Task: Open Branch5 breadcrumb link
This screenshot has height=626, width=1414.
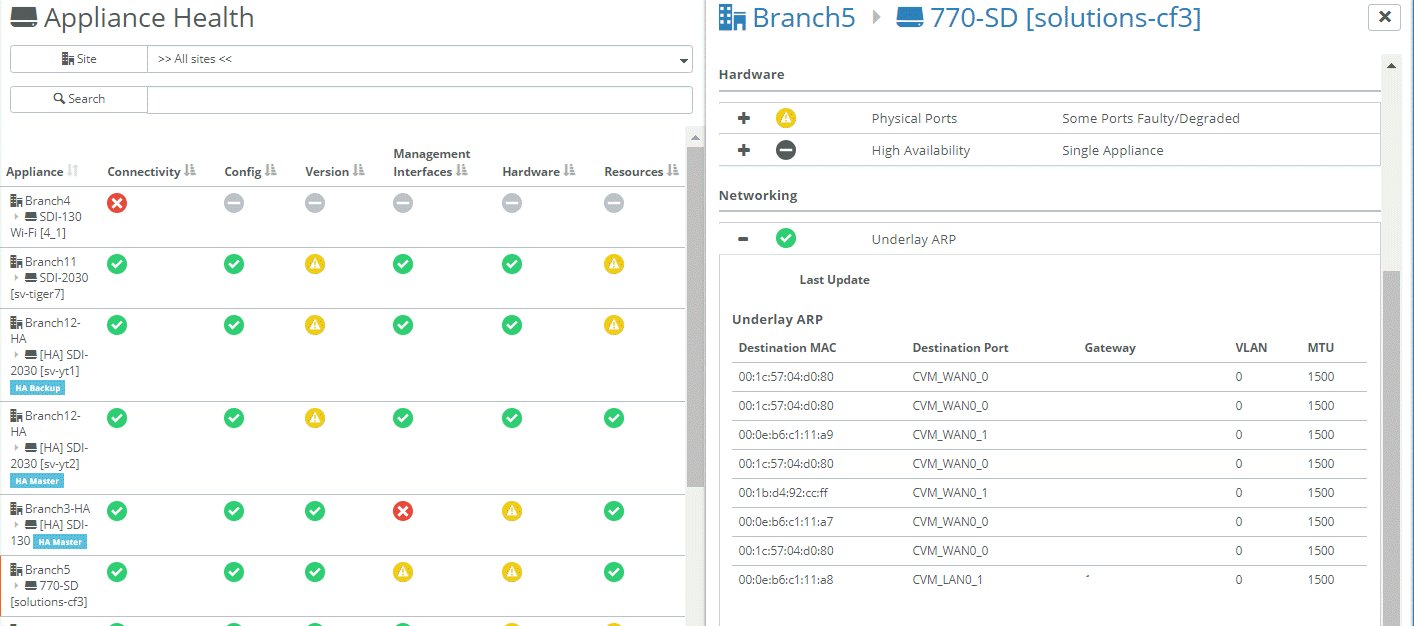Action: pyautogui.click(x=788, y=17)
